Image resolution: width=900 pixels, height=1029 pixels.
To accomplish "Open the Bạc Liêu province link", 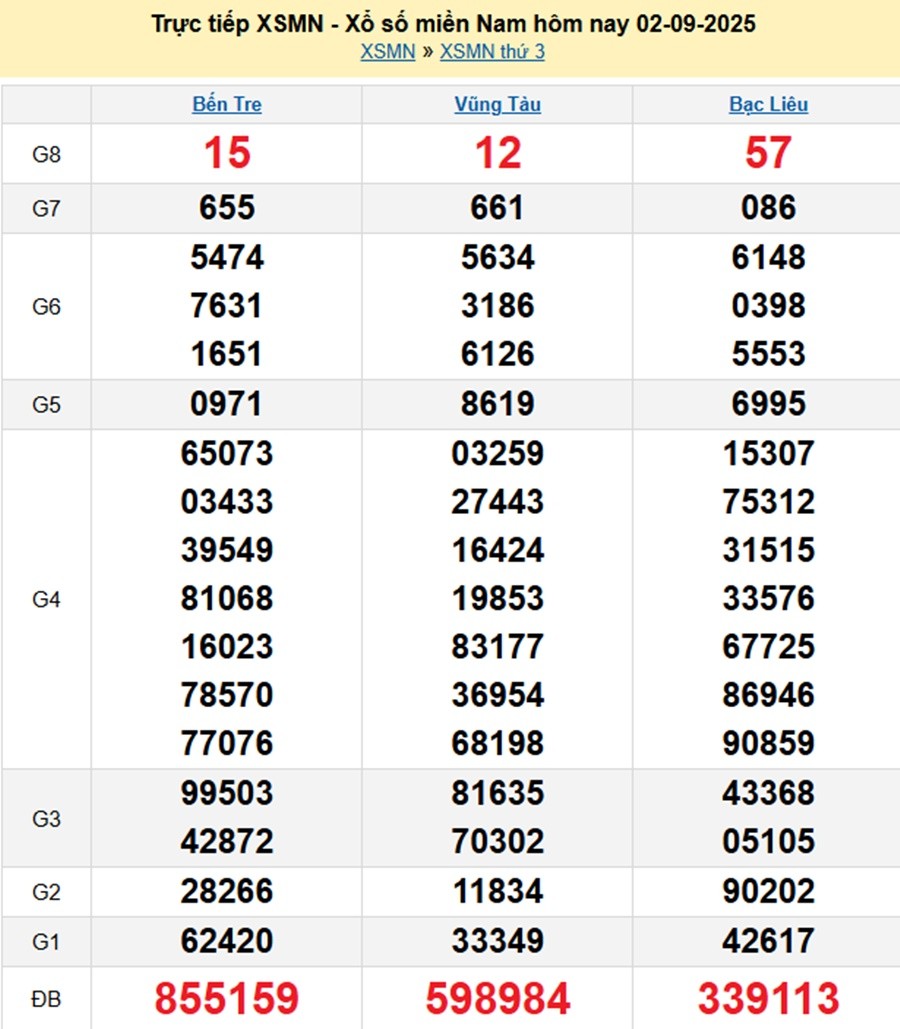I will 768,104.
